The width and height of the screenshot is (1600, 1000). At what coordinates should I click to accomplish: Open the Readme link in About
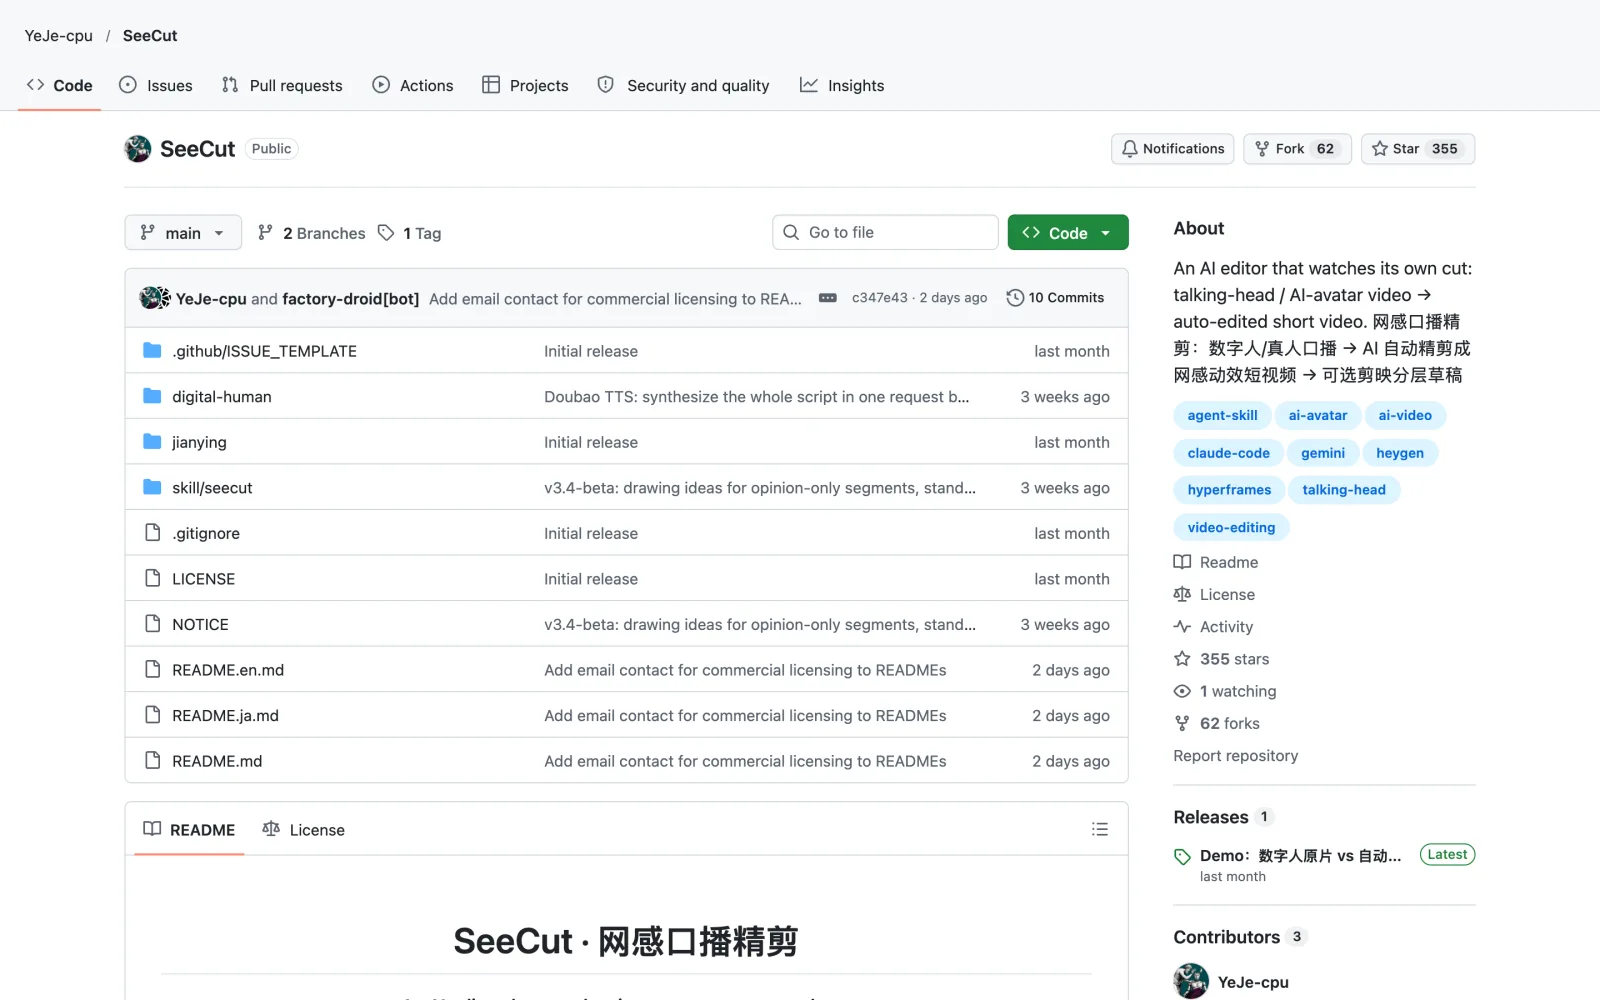[1216, 562]
